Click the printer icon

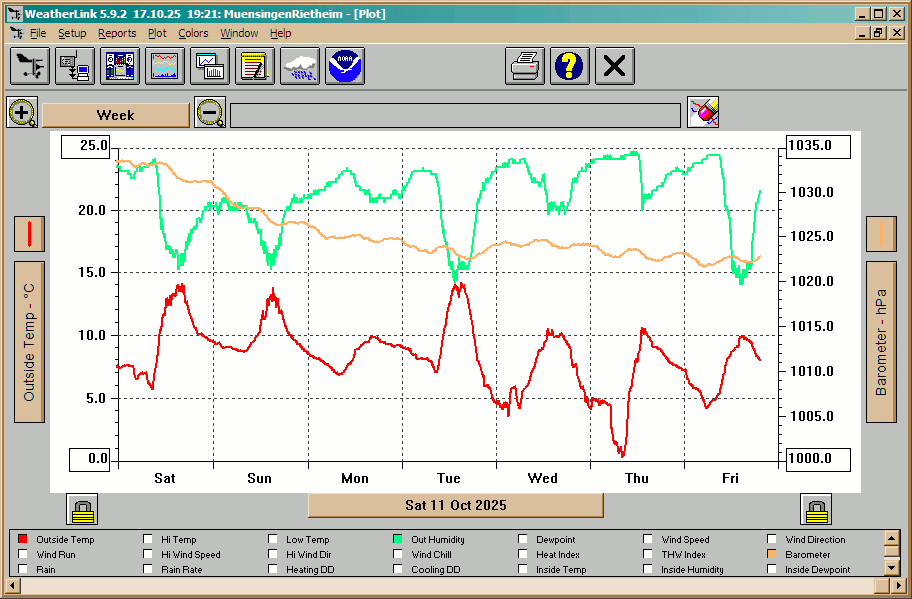pos(525,67)
